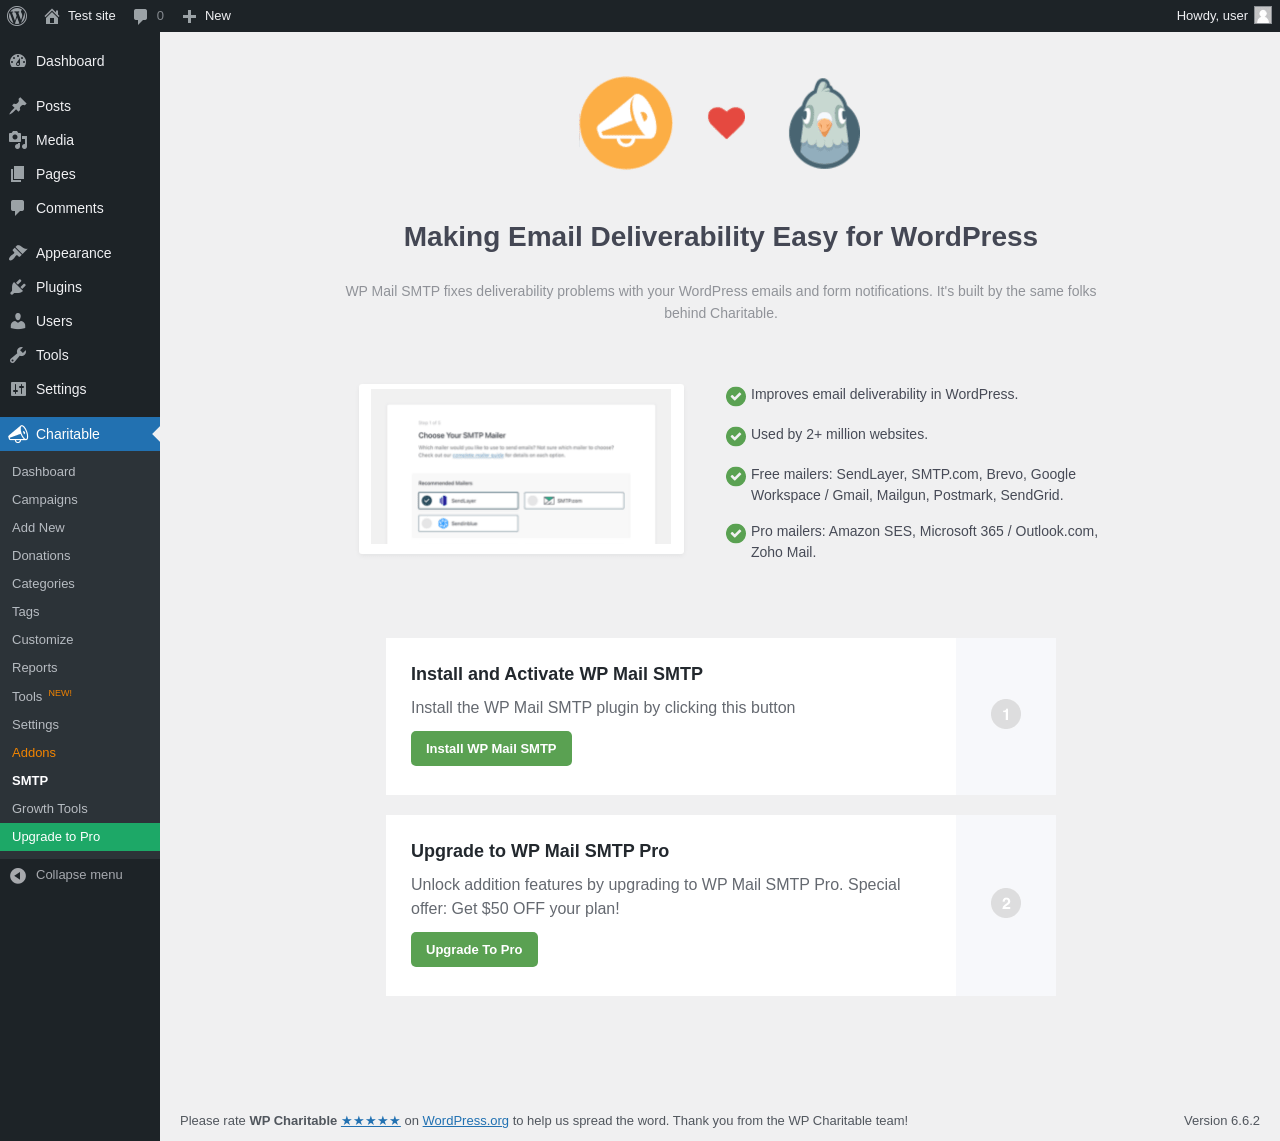
Task: Click heading 'Upgrade to WP Mail SMTP Pro'
Action: pyautogui.click(x=540, y=851)
